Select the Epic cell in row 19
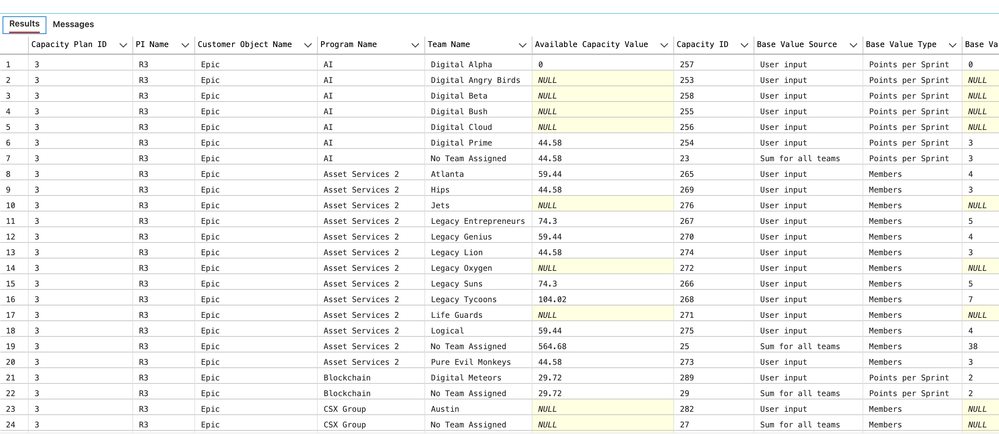 click(256, 347)
